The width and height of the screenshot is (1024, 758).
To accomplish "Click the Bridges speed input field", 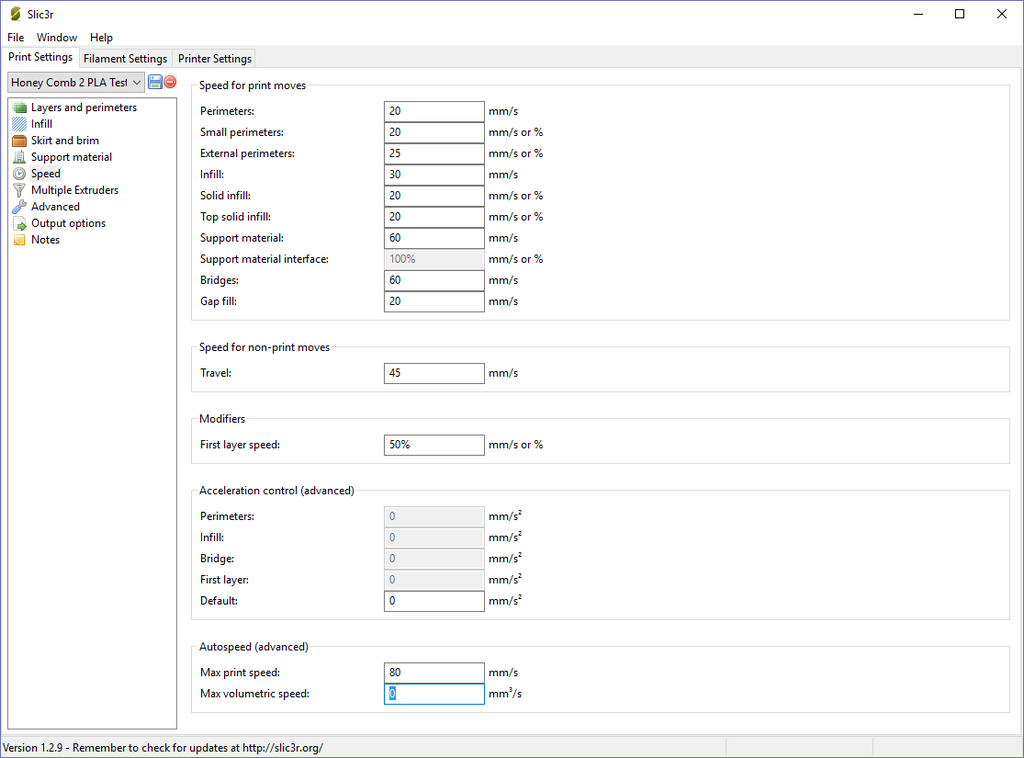I will click(434, 280).
